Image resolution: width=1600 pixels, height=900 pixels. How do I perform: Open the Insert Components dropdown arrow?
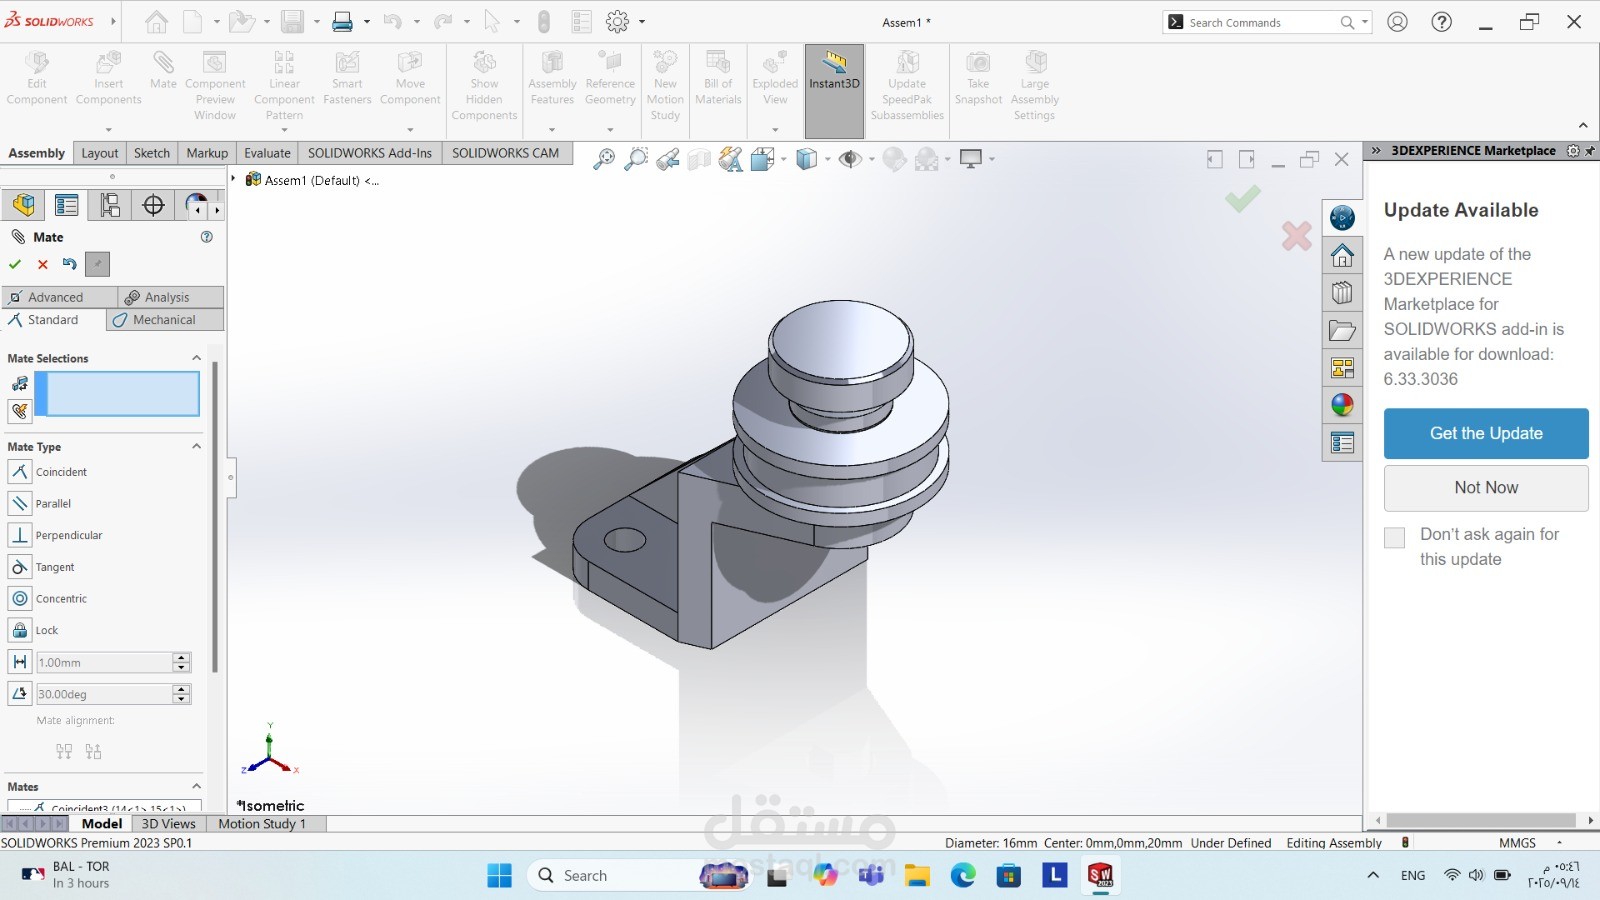point(108,129)
